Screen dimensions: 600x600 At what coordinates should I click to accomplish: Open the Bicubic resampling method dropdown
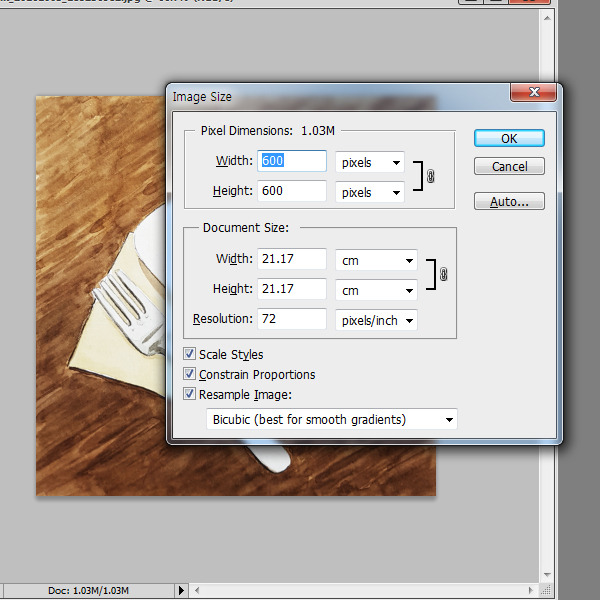(332, 419)
